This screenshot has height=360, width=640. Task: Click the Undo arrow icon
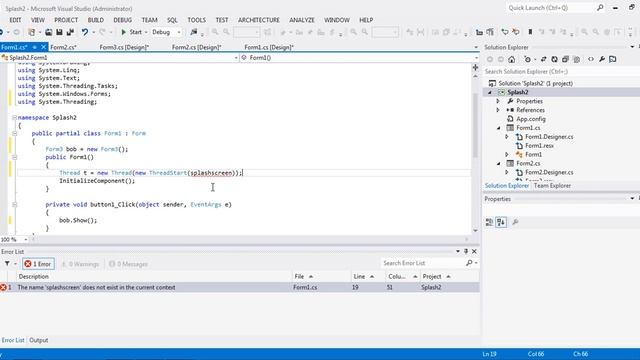click(x=84, y=32)
